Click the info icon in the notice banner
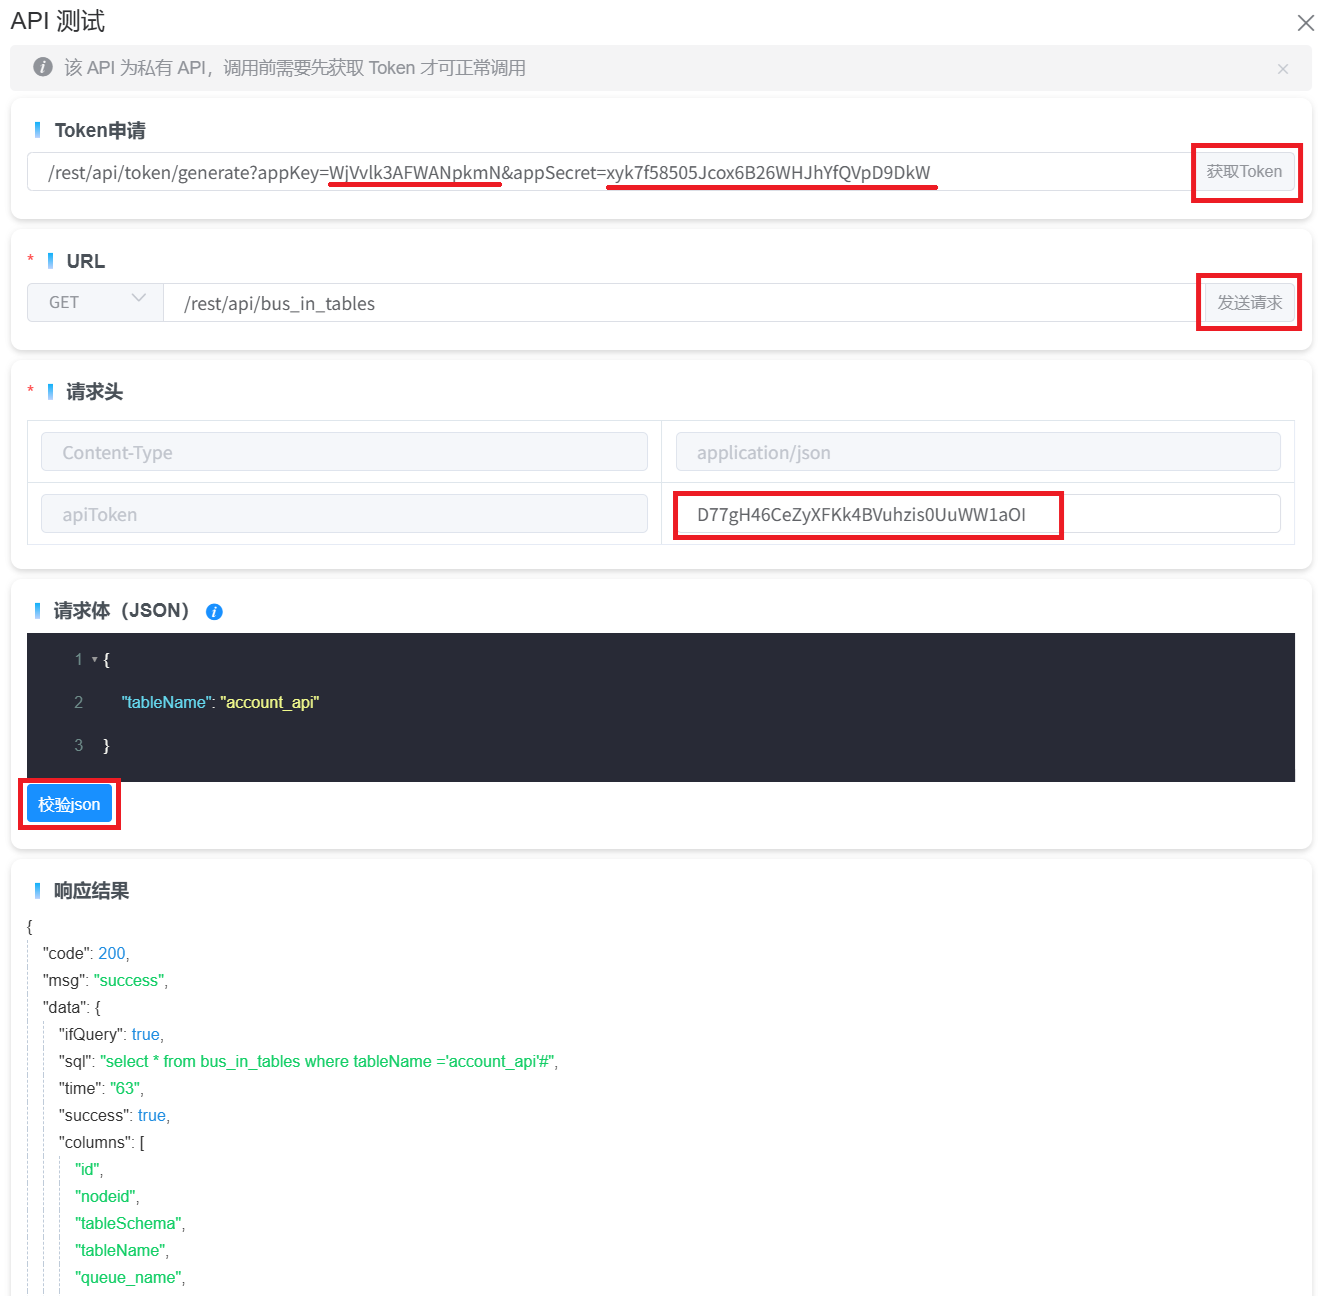The width and height of the screenshot is (1318, 1311). coord(43,67)
